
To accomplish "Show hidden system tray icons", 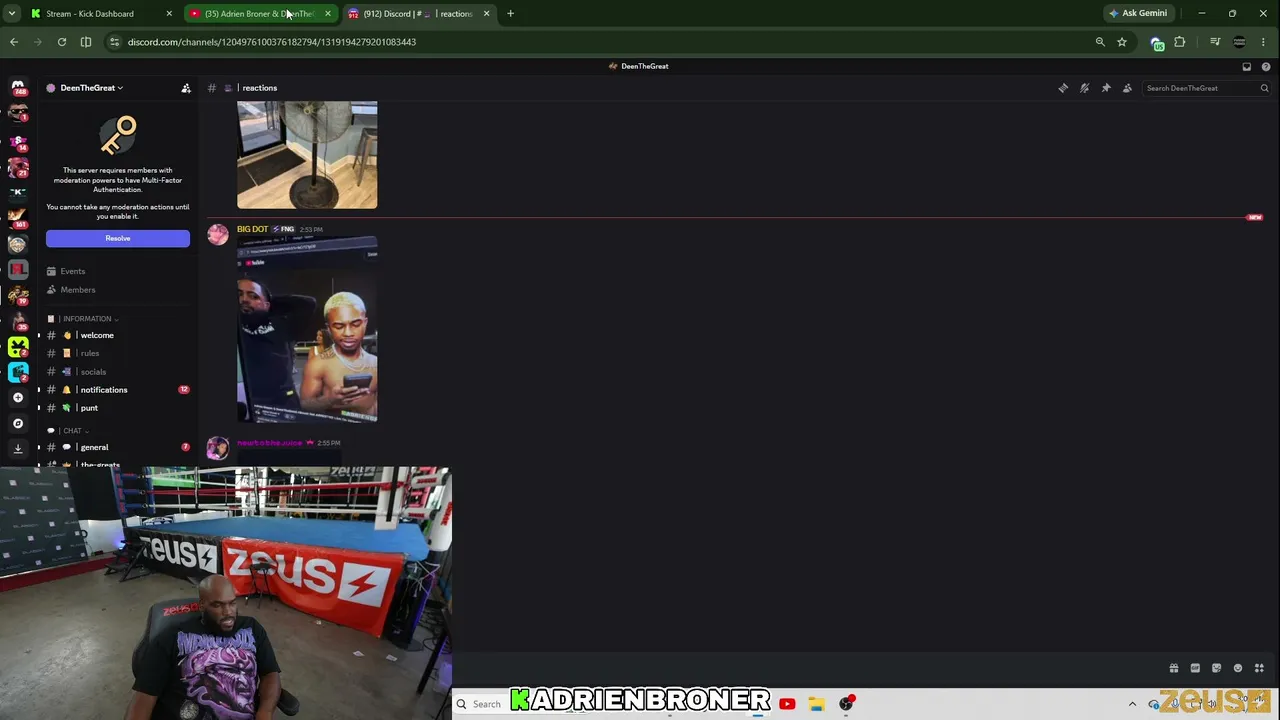I will coord(1132,704).
